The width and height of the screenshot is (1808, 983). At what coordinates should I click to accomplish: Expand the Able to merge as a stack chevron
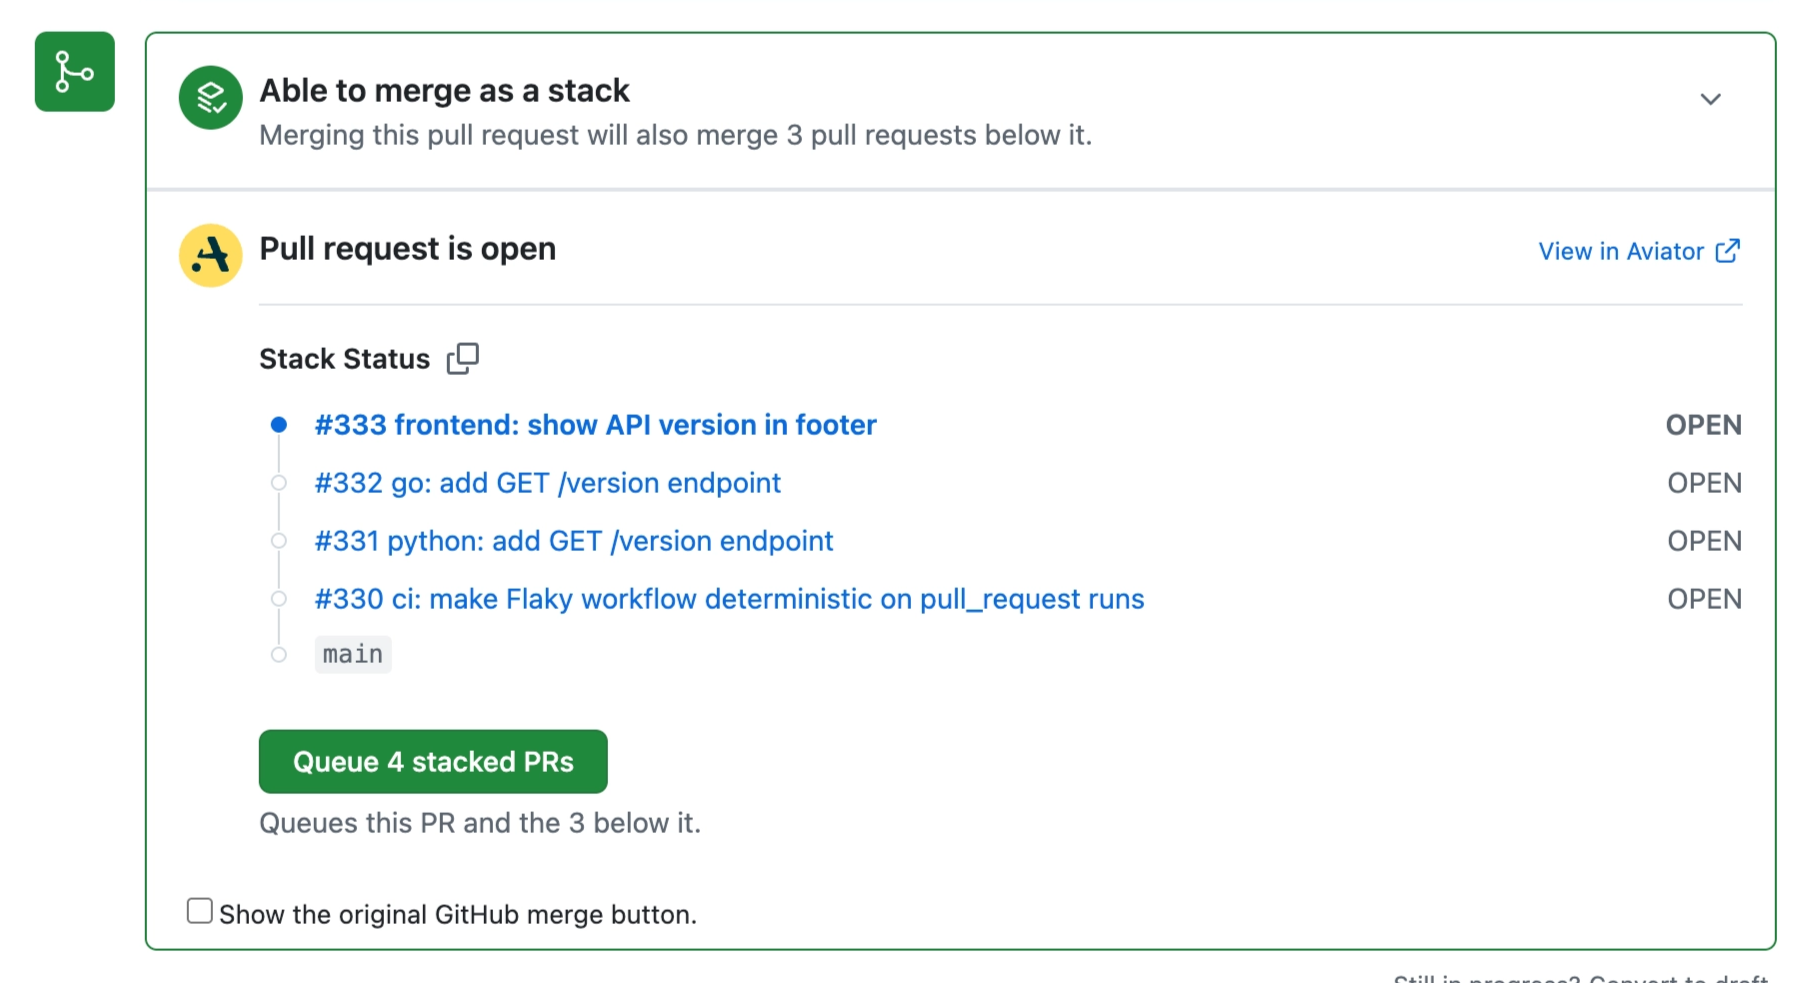click(1711, 99)
